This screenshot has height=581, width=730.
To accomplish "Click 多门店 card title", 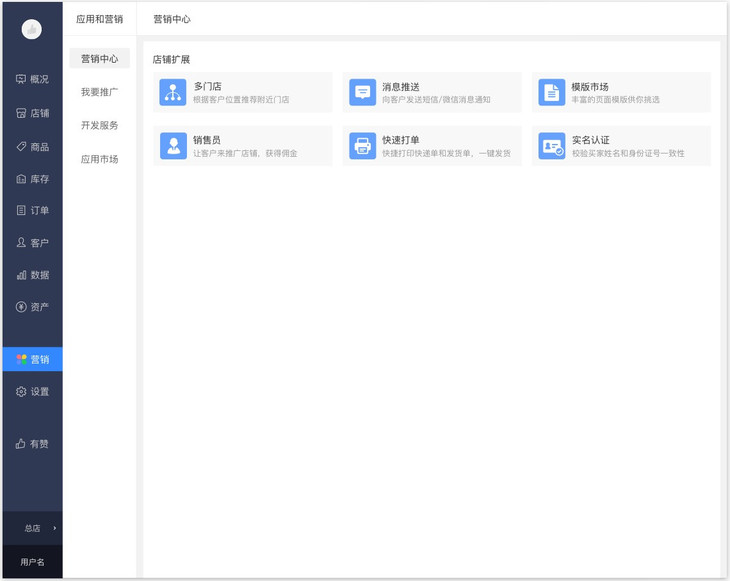I will pyautogui.click(x=208, y=87).
